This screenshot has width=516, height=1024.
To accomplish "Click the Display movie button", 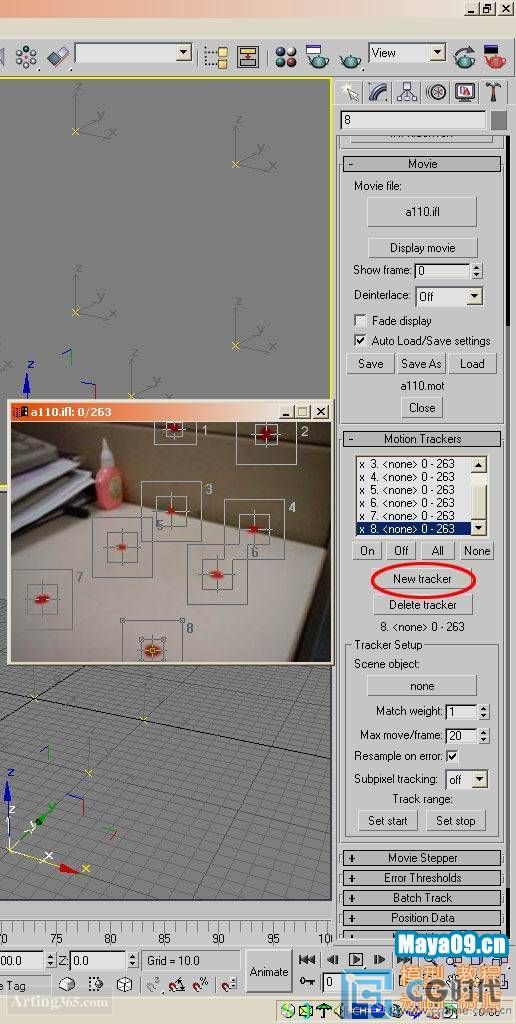I will (x=422, y=248).
